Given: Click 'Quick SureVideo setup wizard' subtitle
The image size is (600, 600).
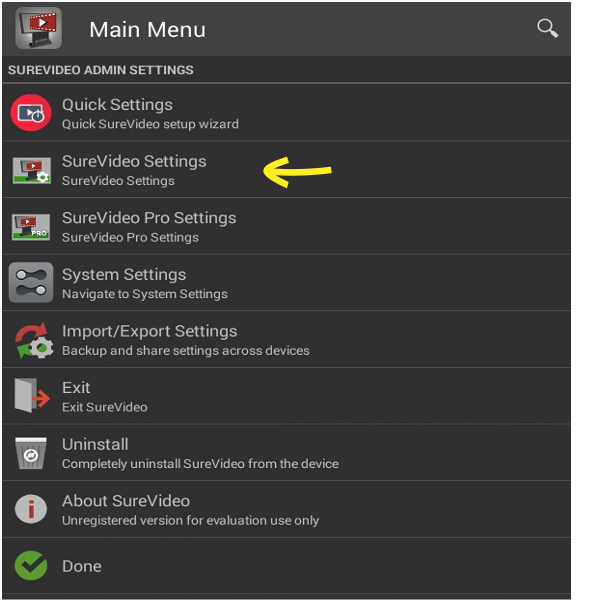Looking at the screenshot, I should [x=150, y=124].
